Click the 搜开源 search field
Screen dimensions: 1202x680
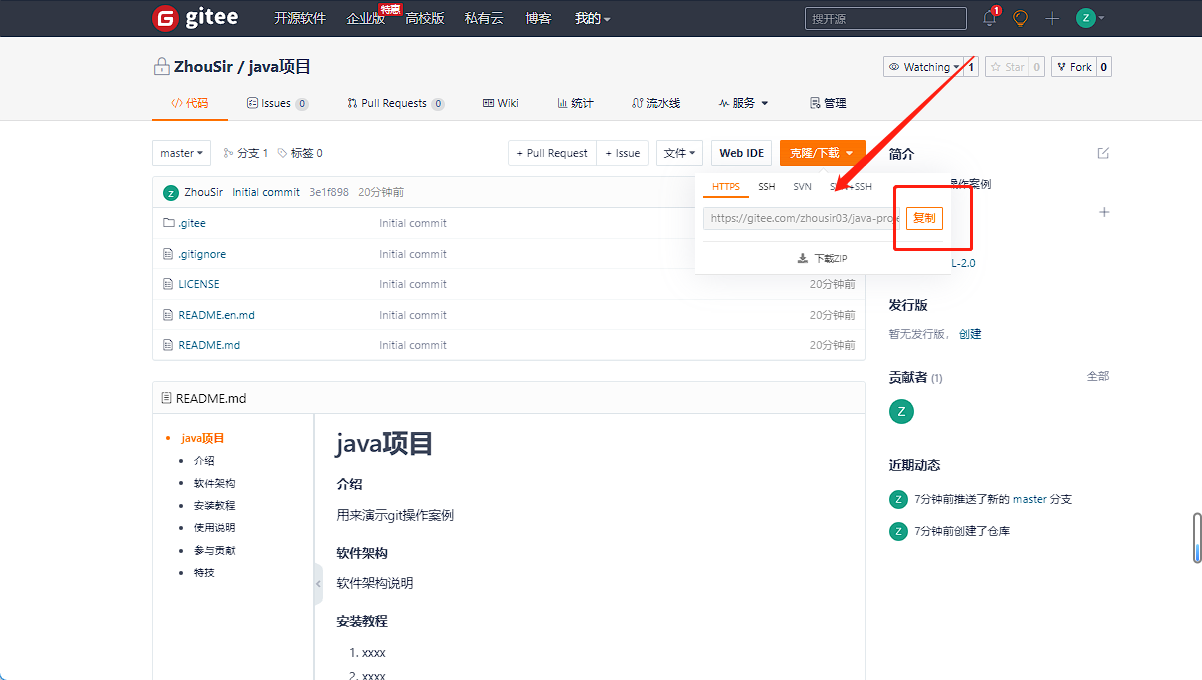click(886, 18)
